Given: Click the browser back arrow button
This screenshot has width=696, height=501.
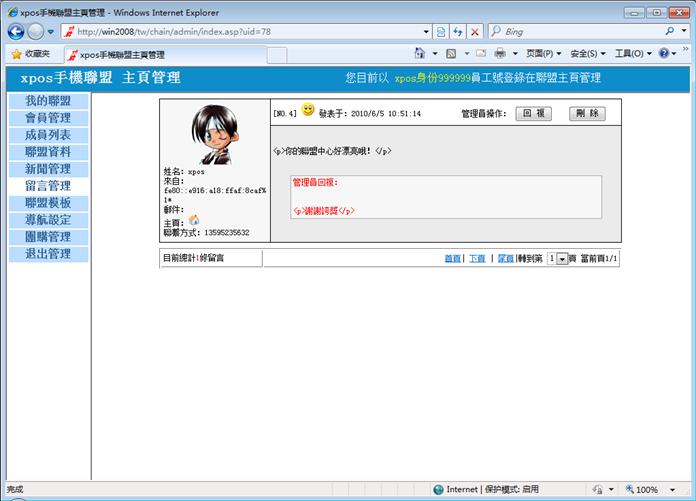Looking at the screenshot, I should [x=17, y=32].
